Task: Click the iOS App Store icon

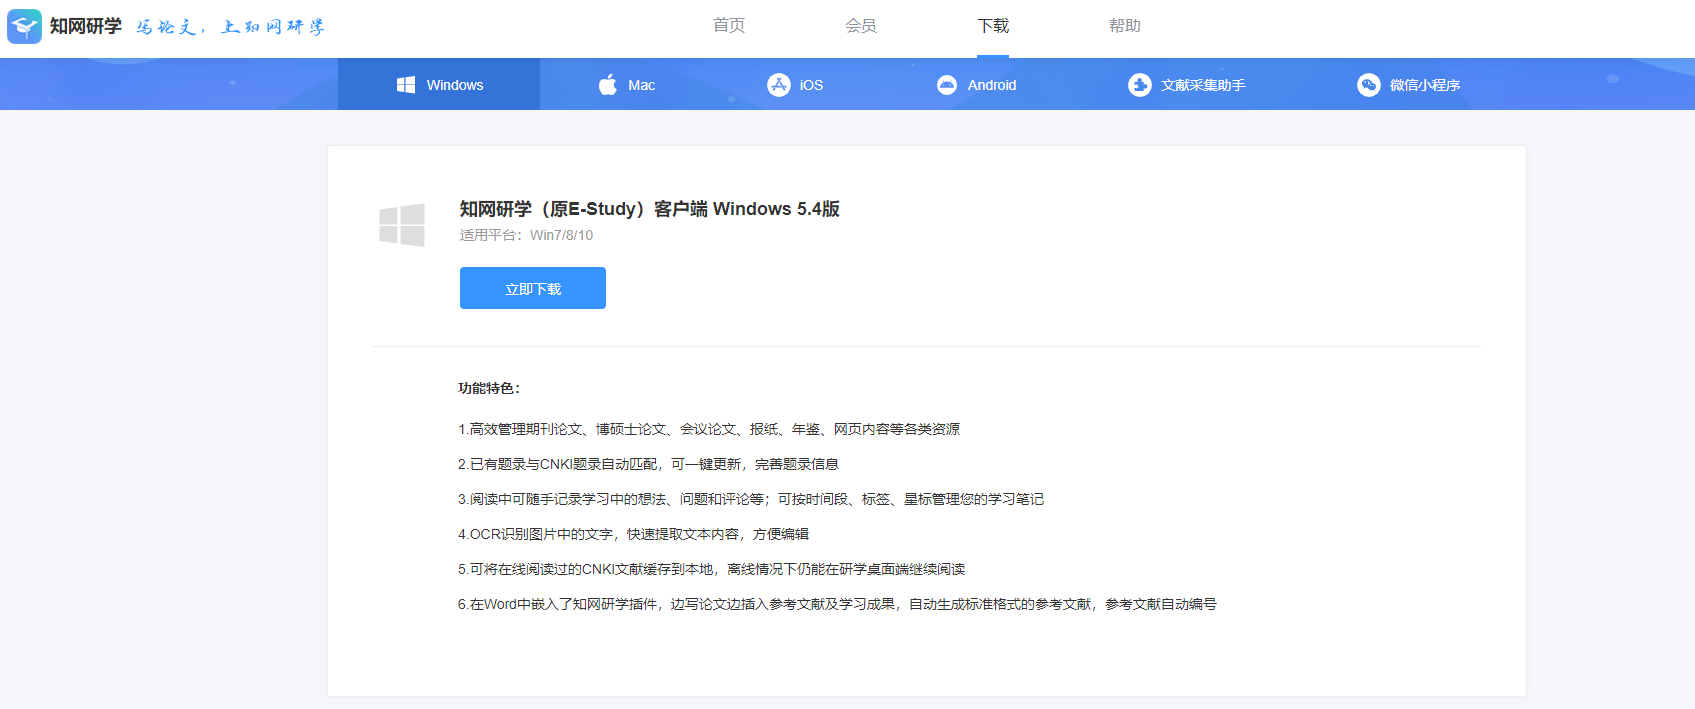Action: tap(778, 85)
